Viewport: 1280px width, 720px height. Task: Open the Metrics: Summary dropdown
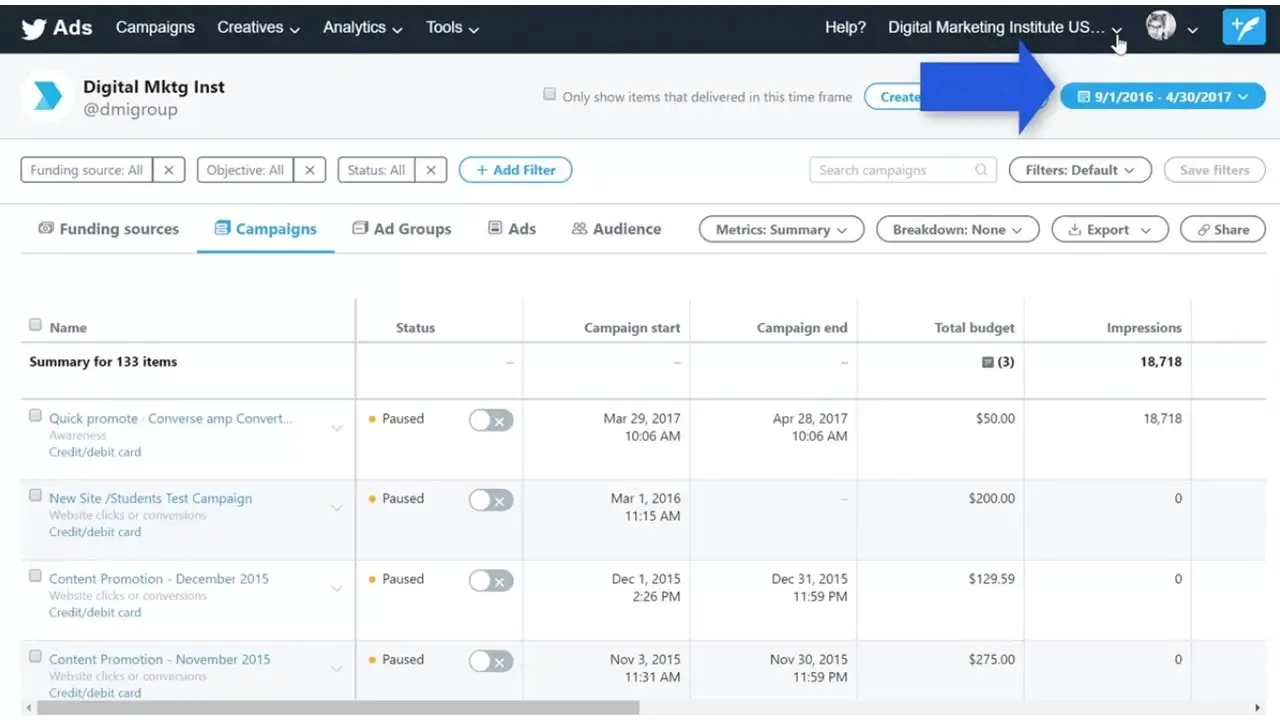781,229
